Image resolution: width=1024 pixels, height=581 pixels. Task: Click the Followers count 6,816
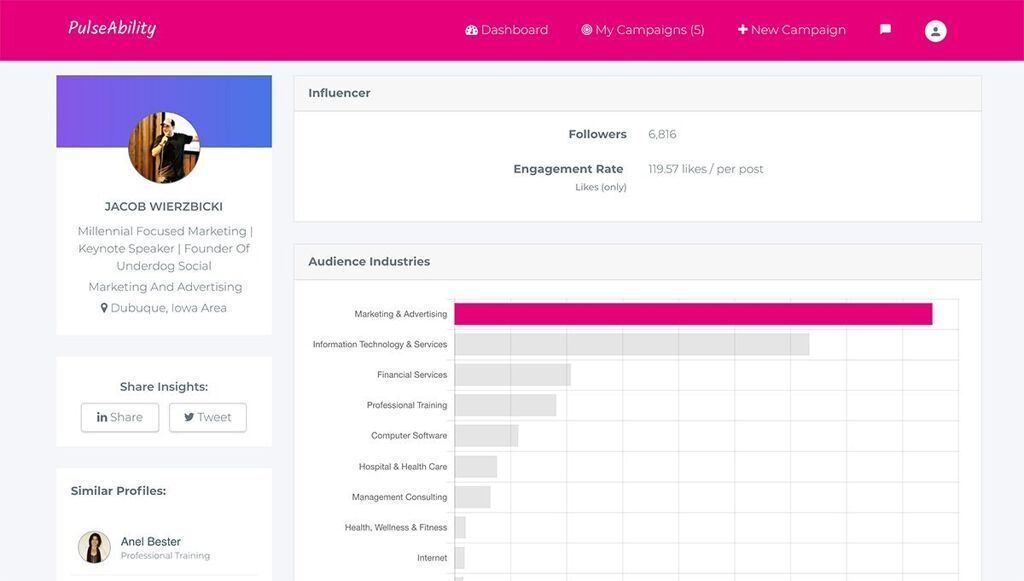click(x=662, y=134)
